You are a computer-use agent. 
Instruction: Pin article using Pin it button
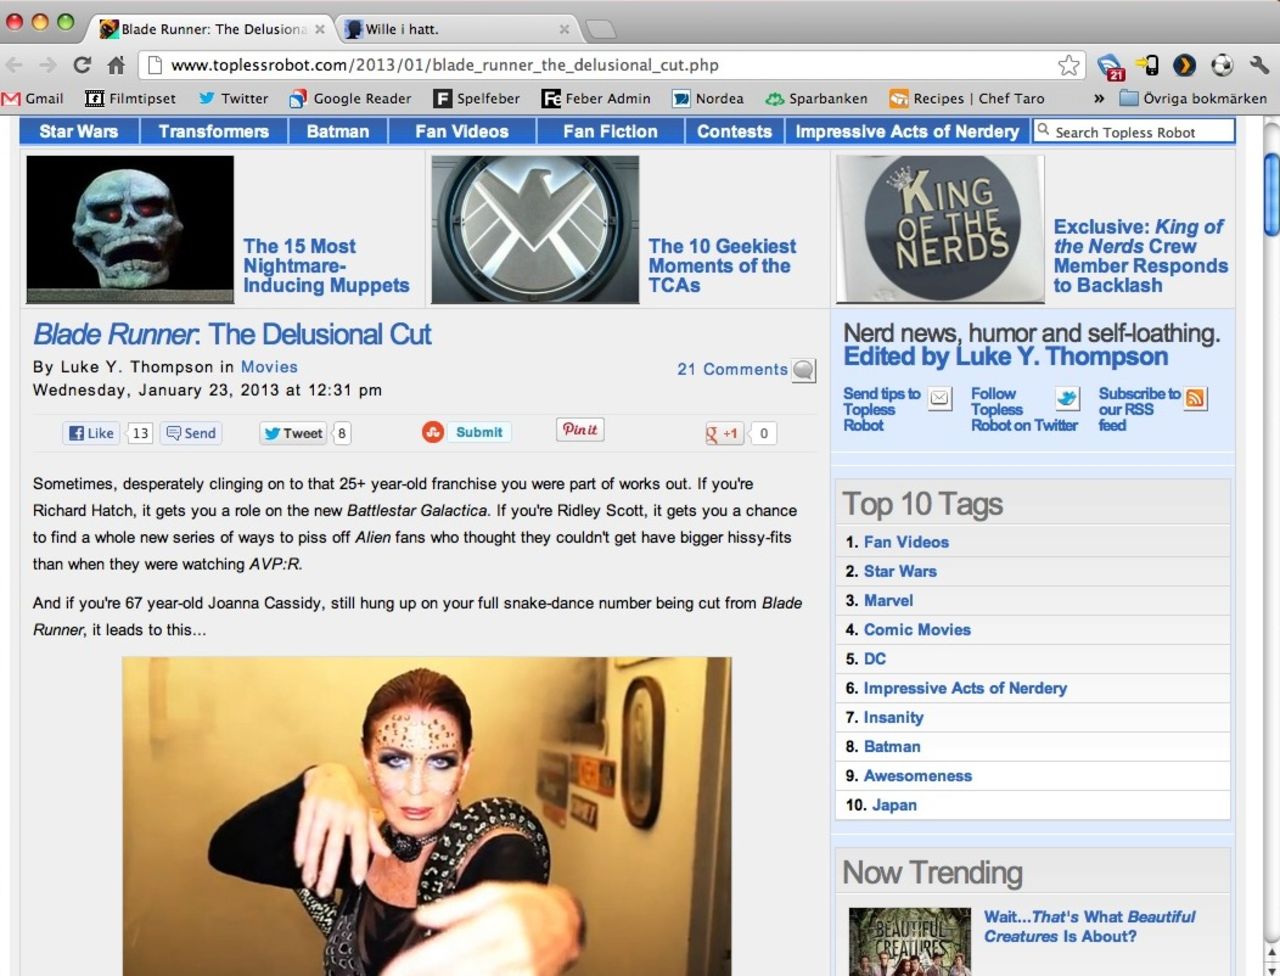579,429
